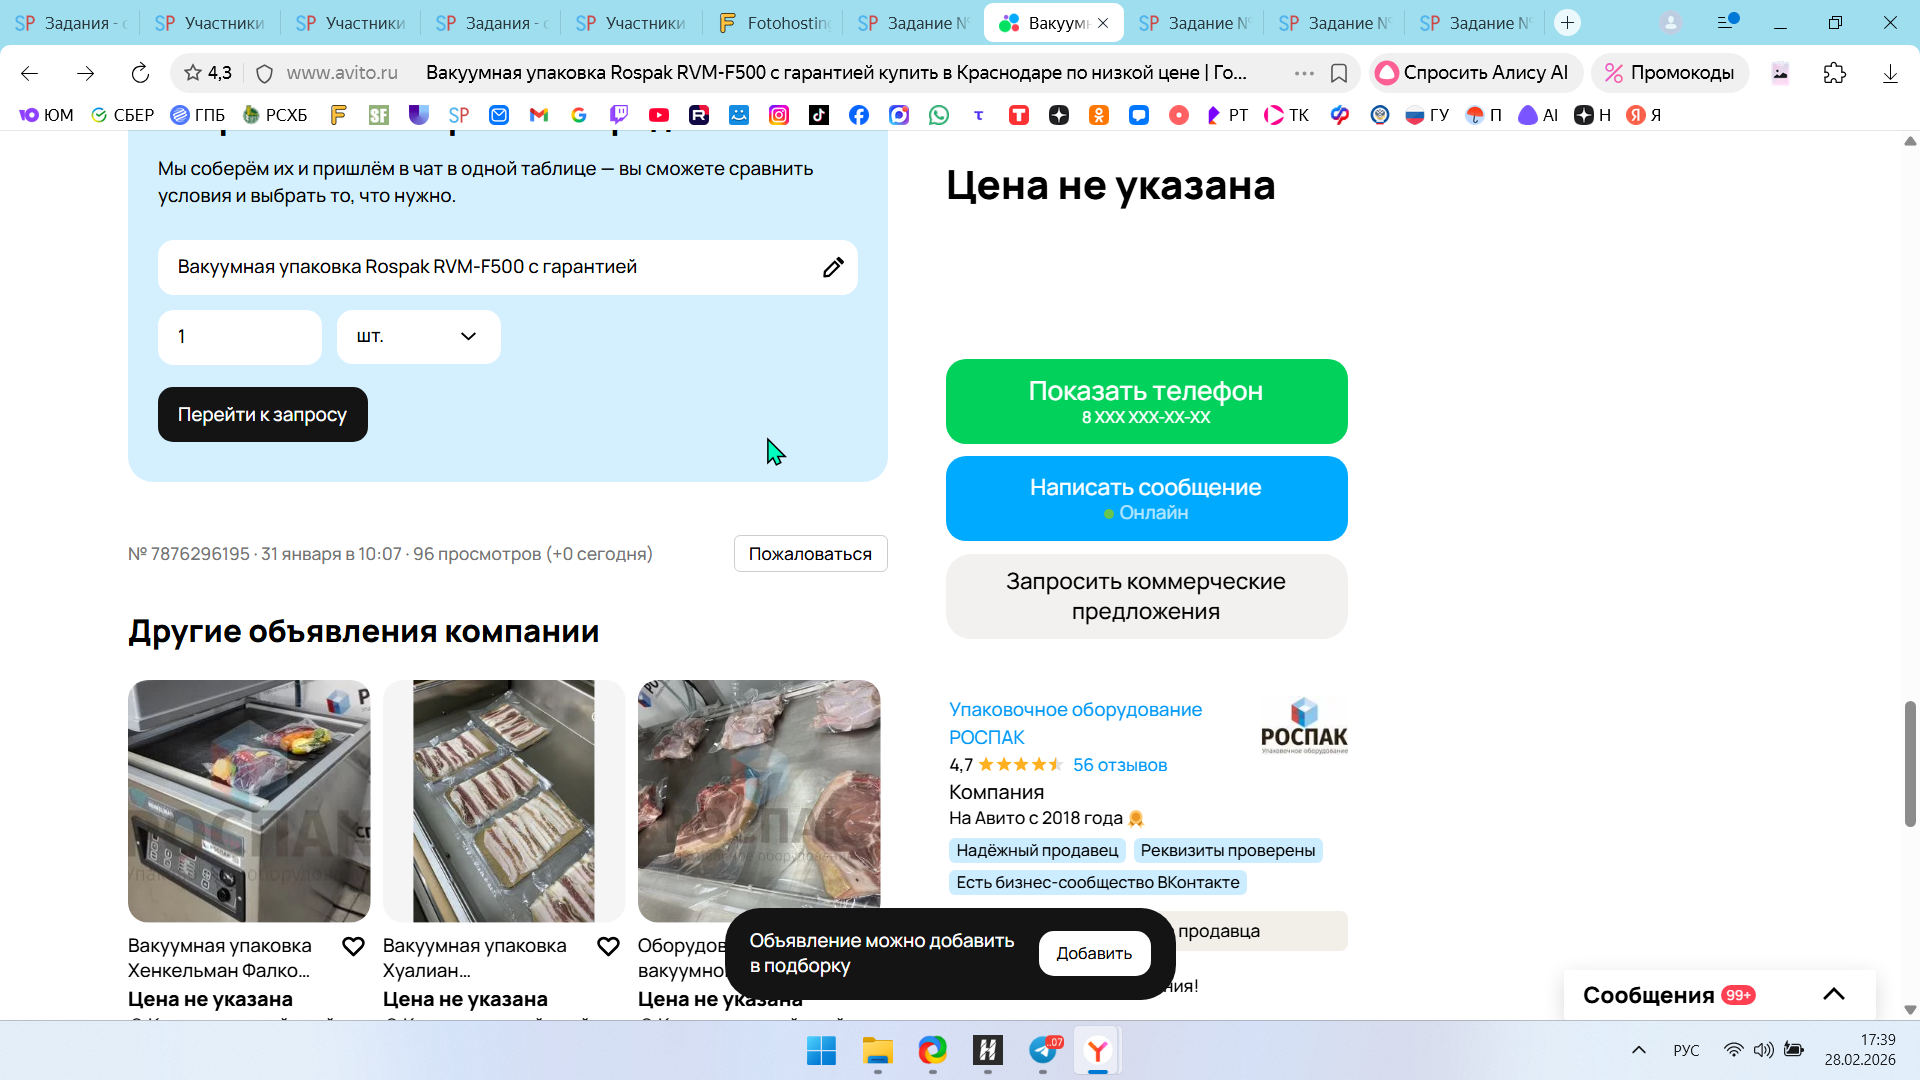The height and width of the screenshot is (1080, 1920).
Task: Reload the page with refresh icon
Action: 140,73
